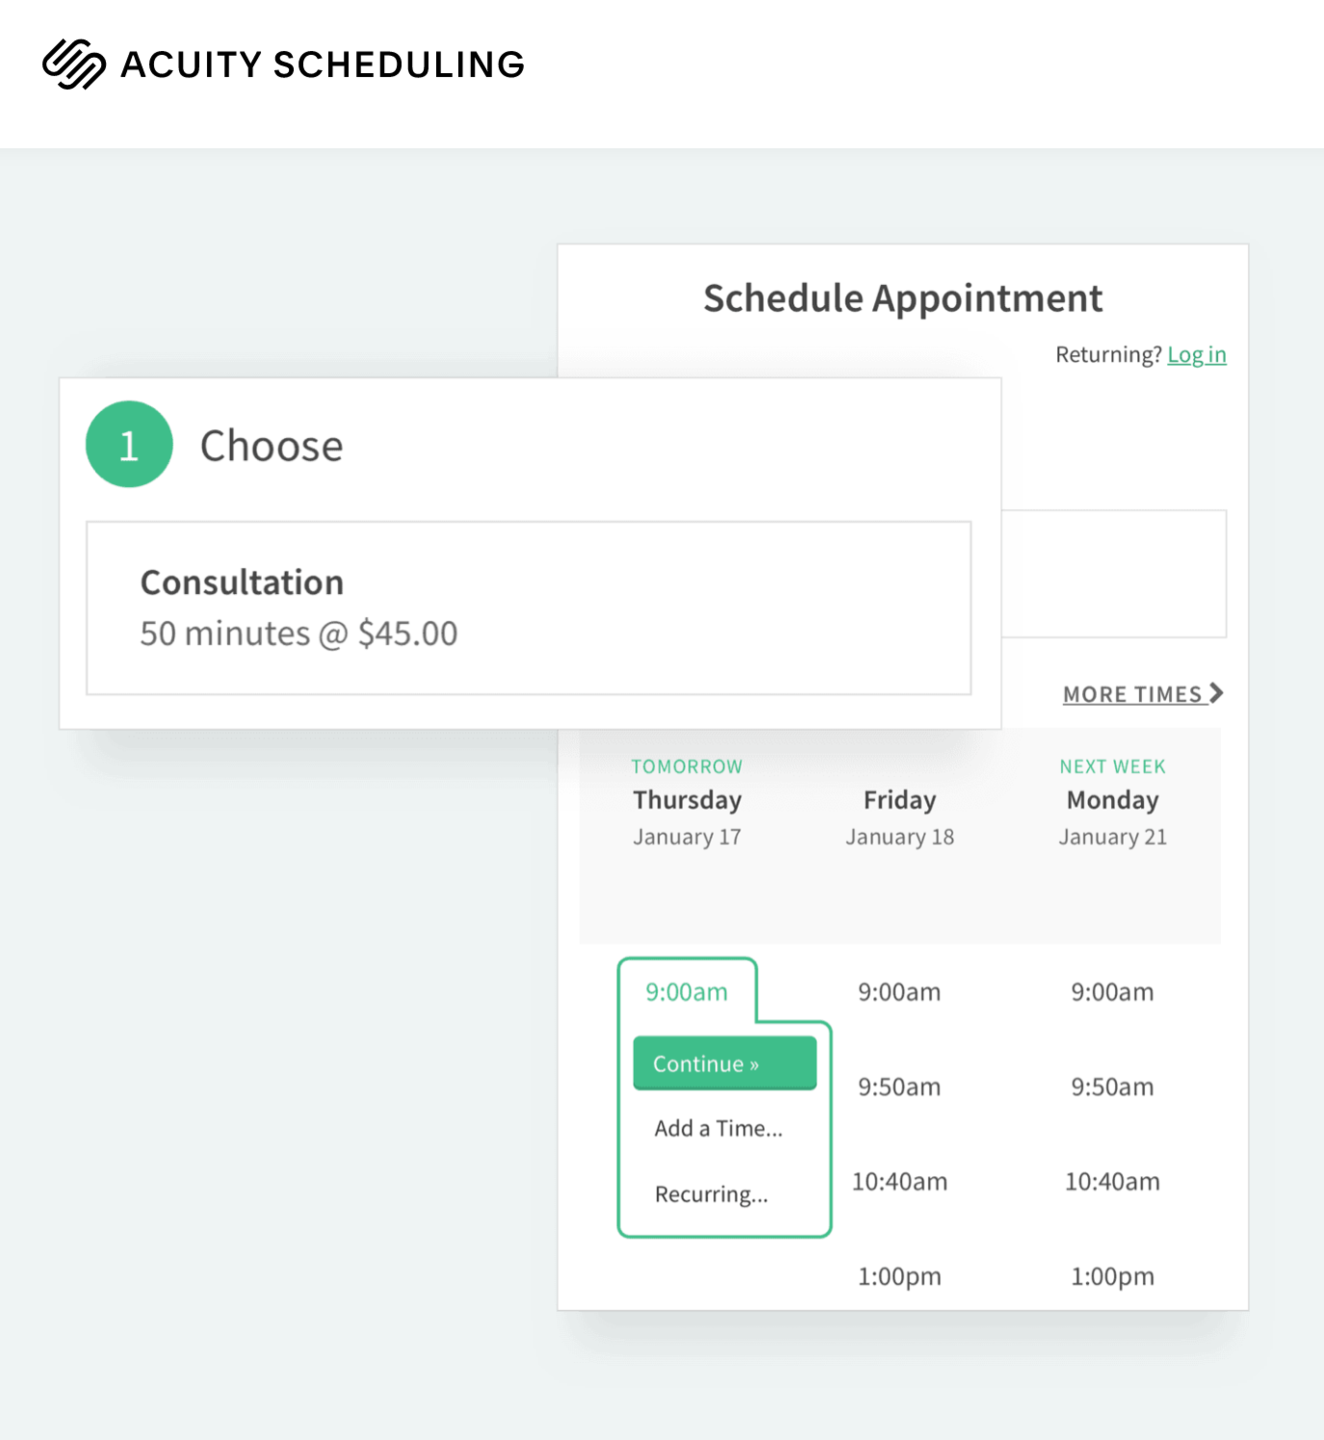Pick Monday 1:00pm time slot
This screenshot has height=1440, width=1324.
(x=1113, y=1276)
